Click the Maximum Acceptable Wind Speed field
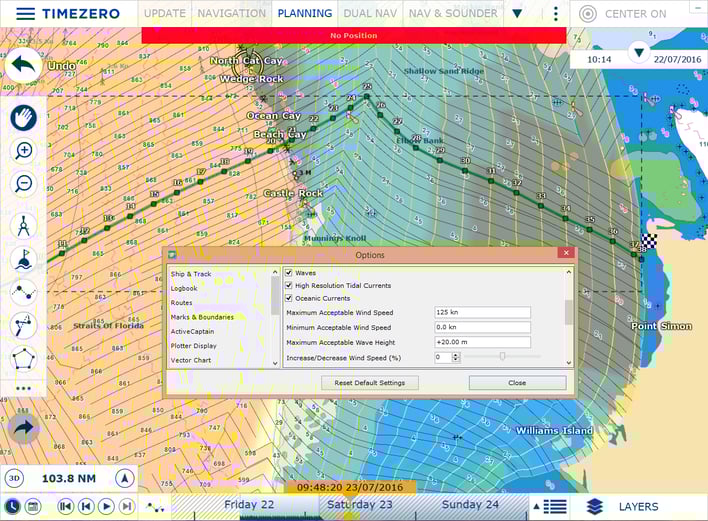This screenshot has width=708, height=521. 482,312
